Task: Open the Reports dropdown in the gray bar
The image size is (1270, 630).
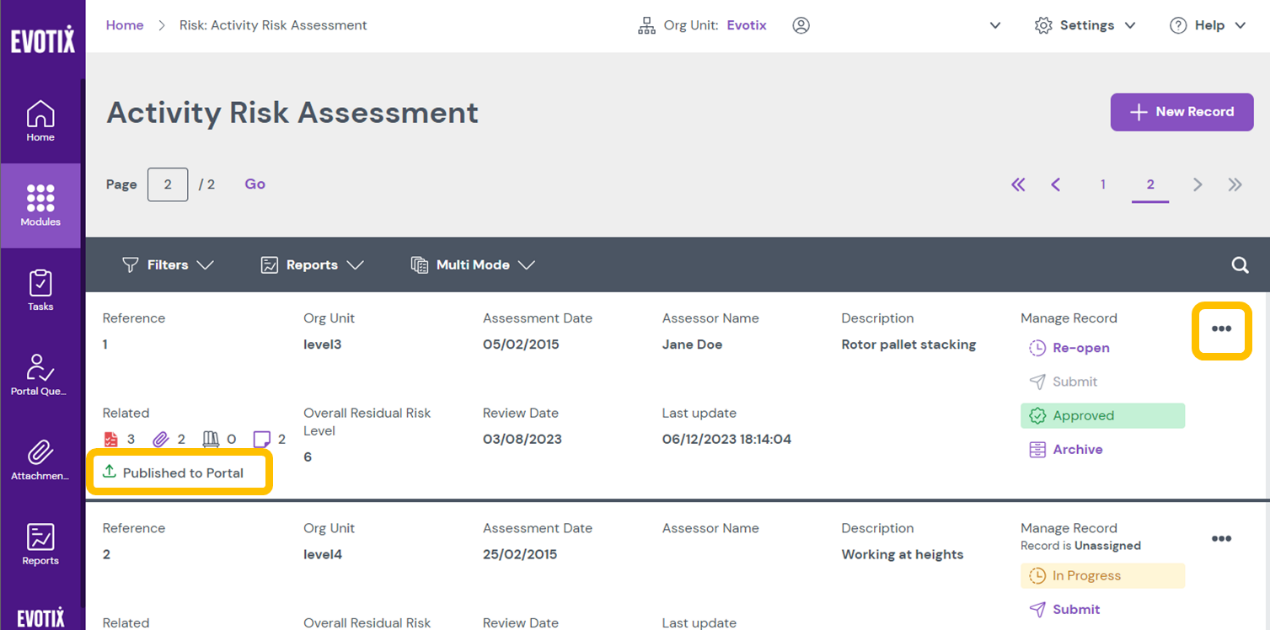Action: tap(311, 265)
